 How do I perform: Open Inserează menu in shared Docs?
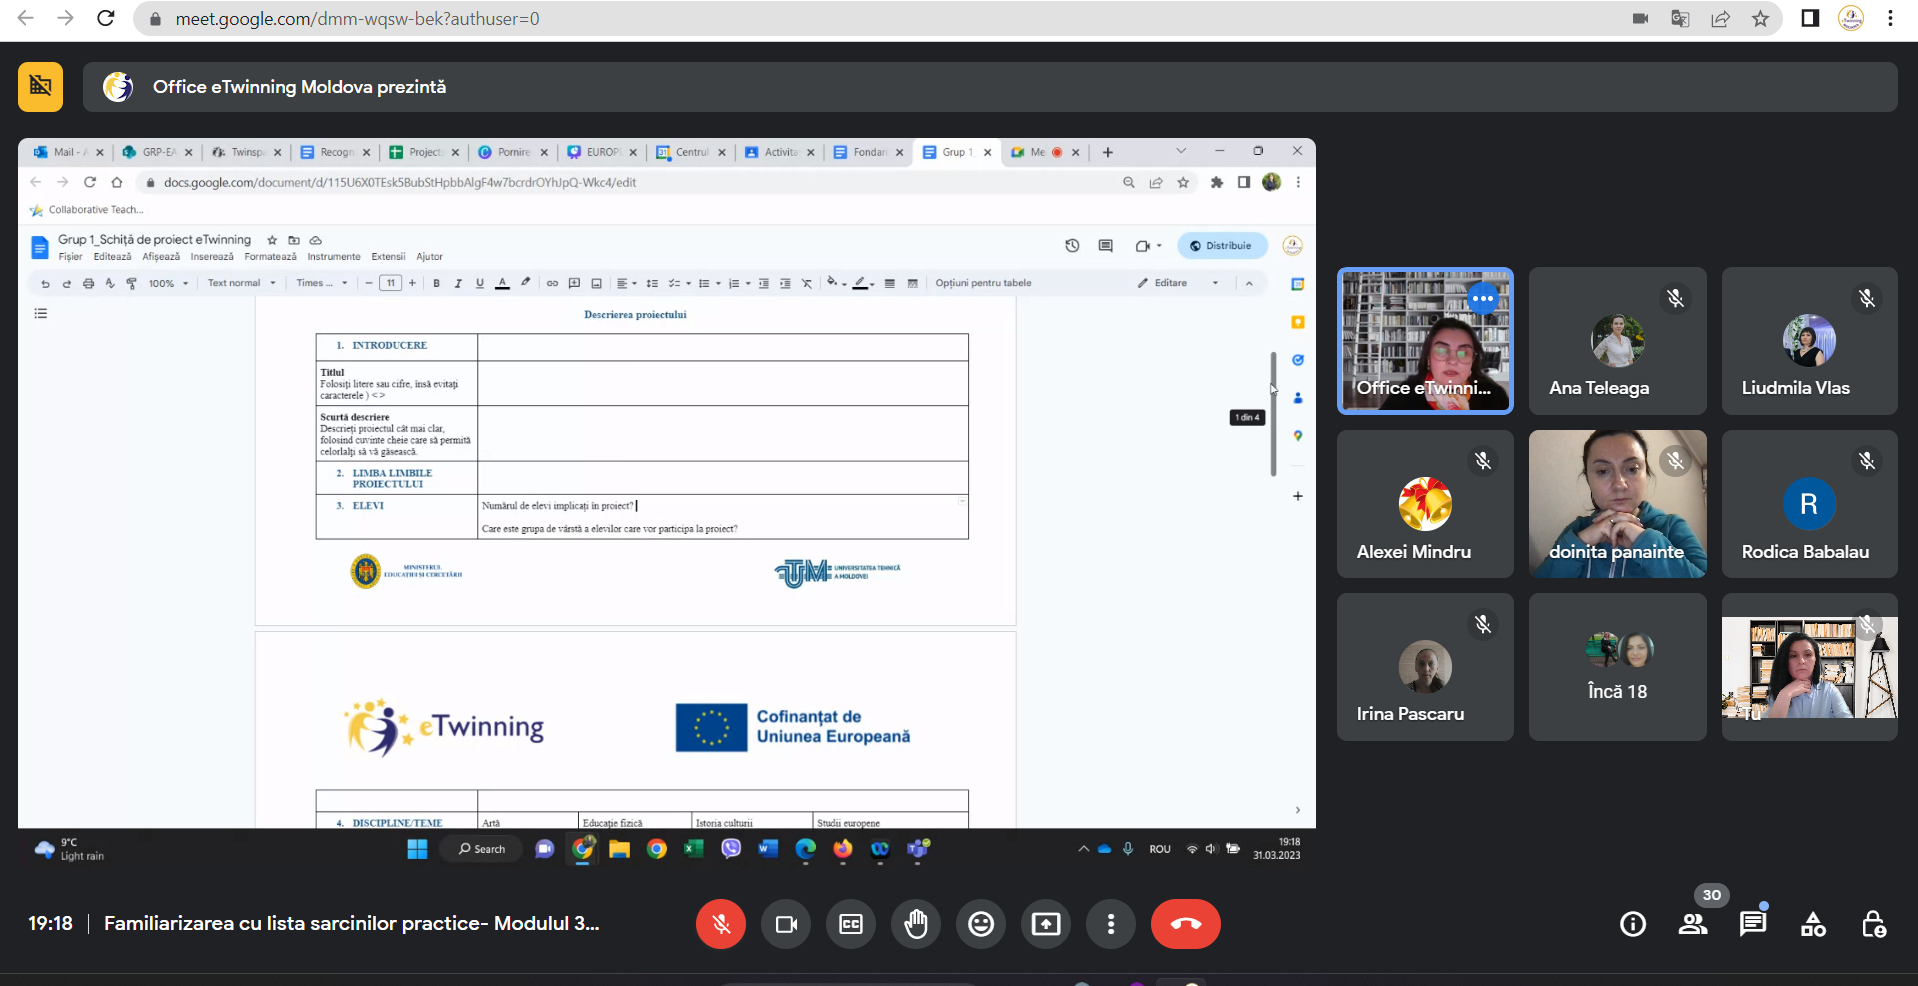point(212,257)
